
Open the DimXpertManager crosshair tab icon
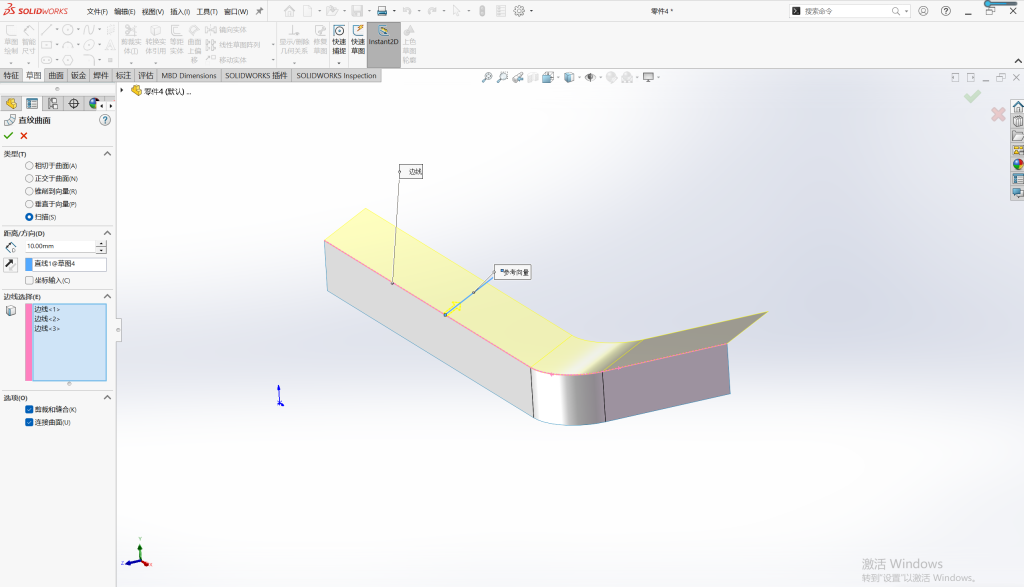(x=74, y=104)
